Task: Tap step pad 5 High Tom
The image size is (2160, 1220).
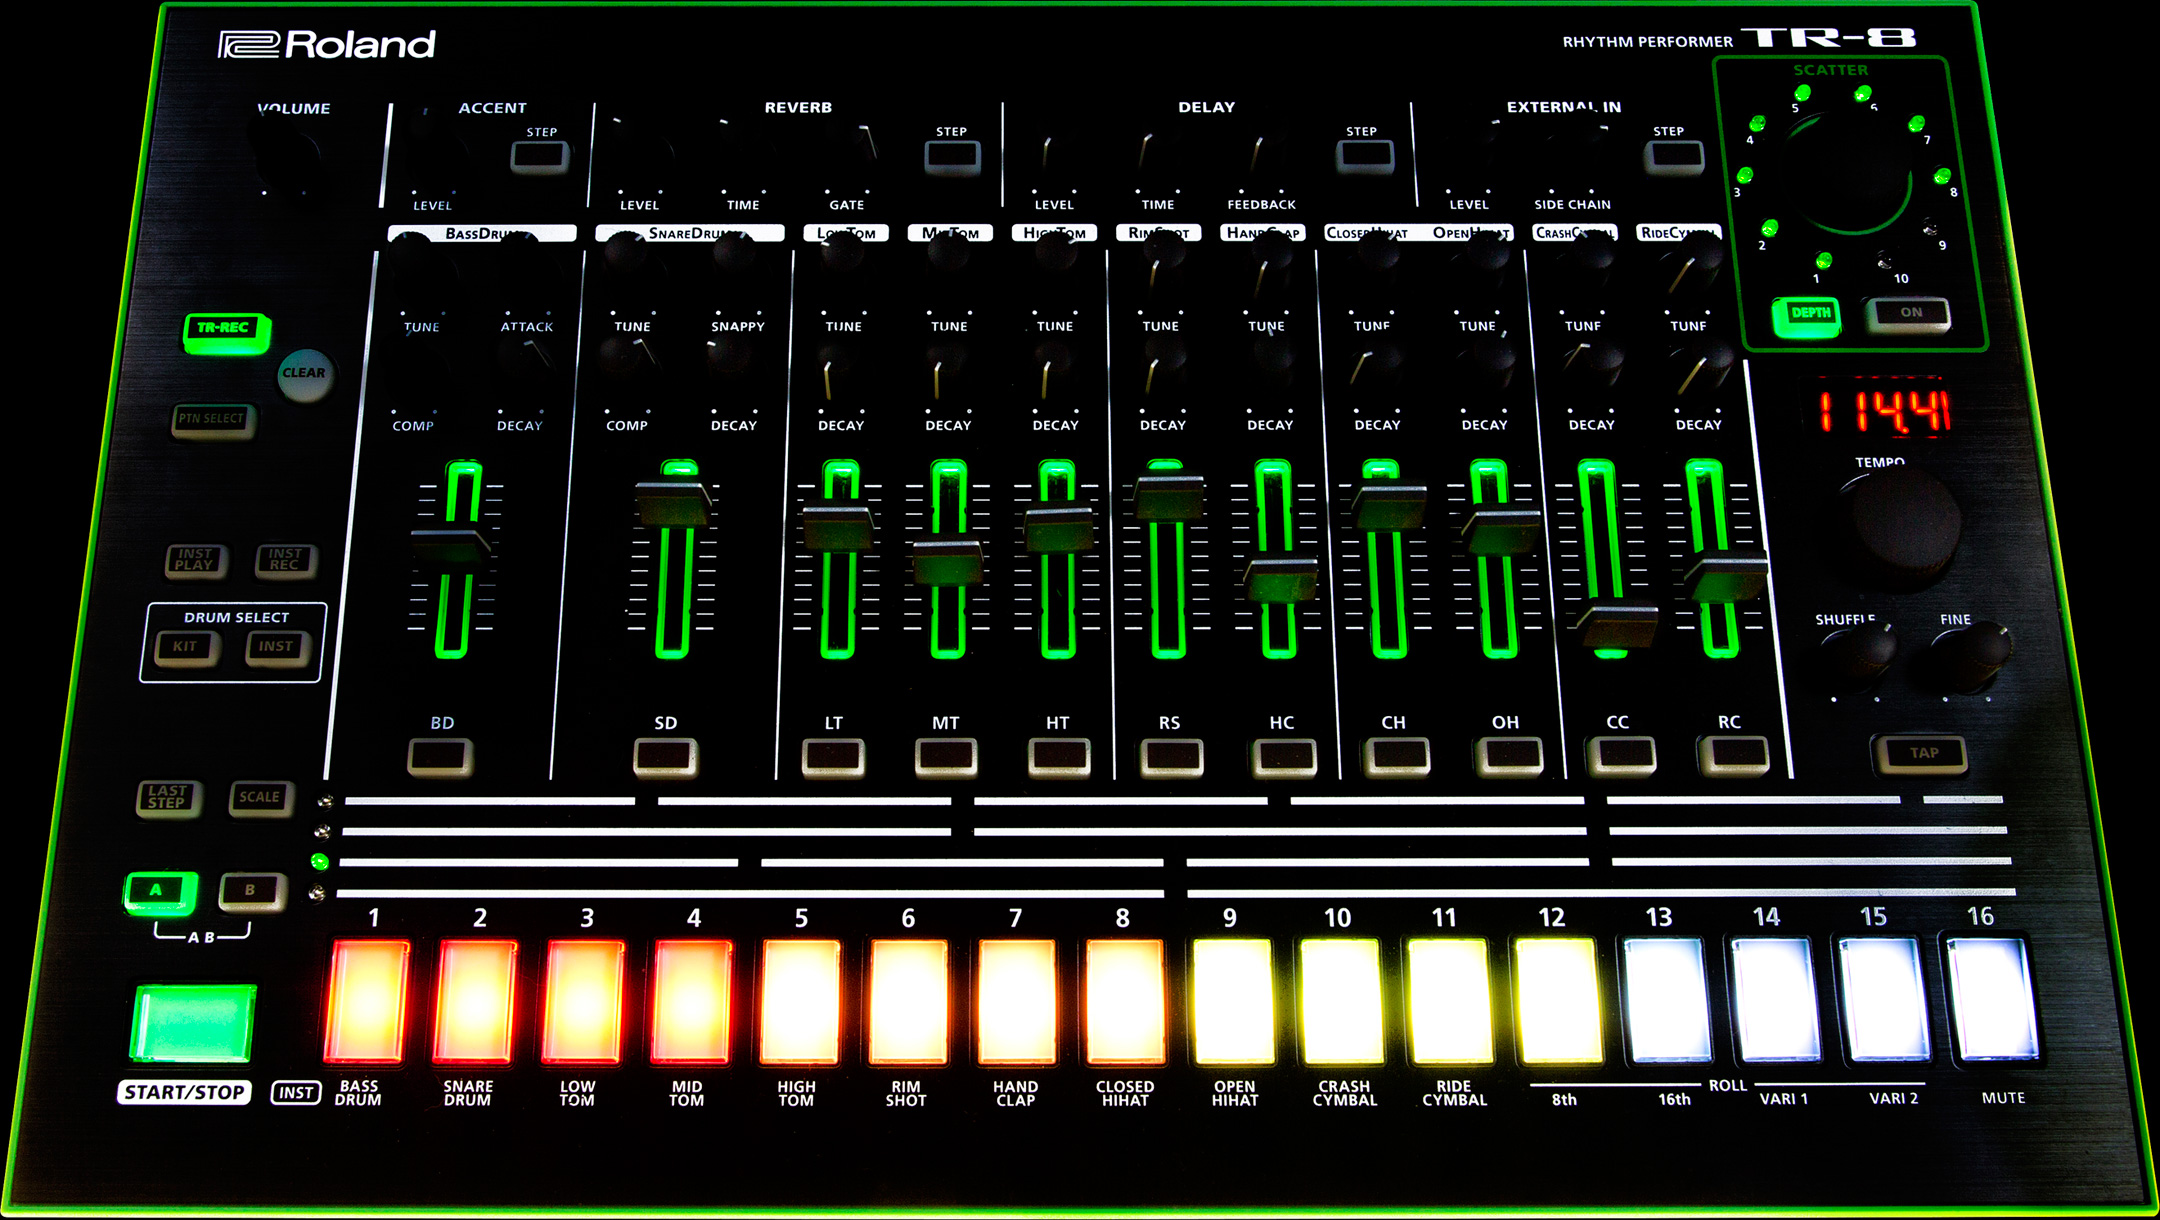Action: click(800, 1000)
